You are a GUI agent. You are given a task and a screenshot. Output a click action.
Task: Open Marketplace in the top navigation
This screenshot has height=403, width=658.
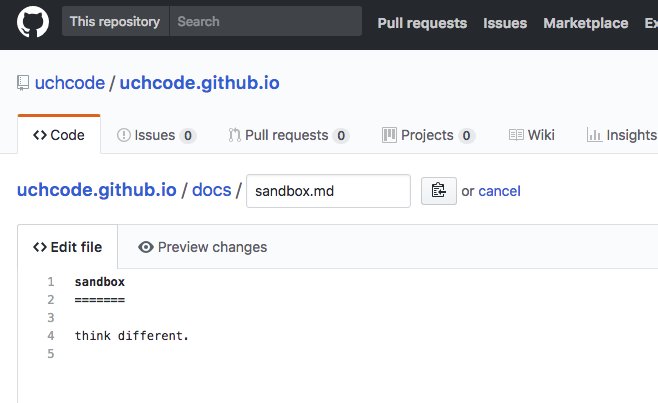click(586, 23)
